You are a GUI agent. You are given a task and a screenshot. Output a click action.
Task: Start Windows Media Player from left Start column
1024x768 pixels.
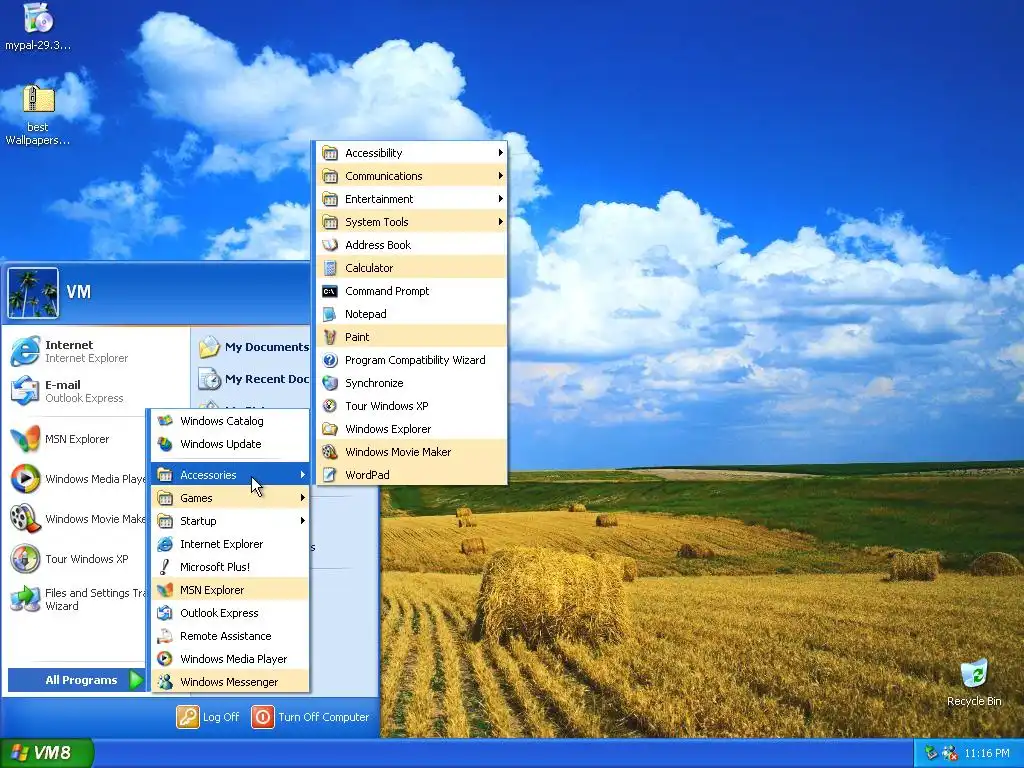(x=77, y=479)
